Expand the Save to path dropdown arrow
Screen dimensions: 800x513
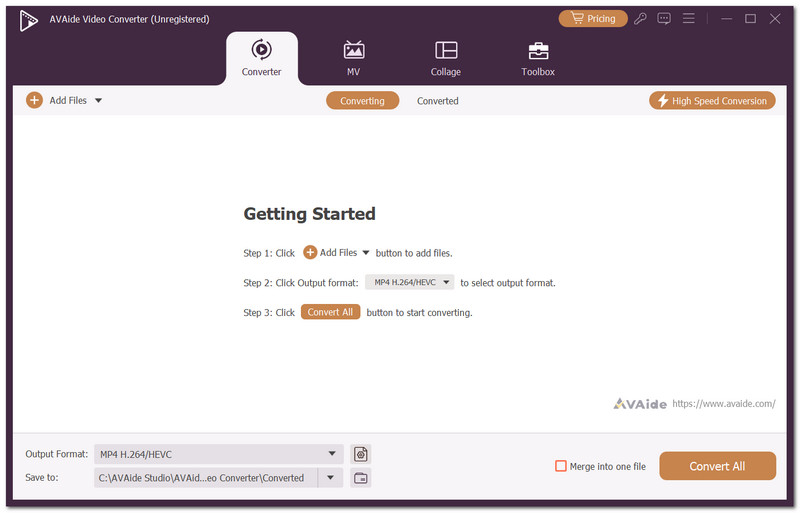click(x=330, y=478)
